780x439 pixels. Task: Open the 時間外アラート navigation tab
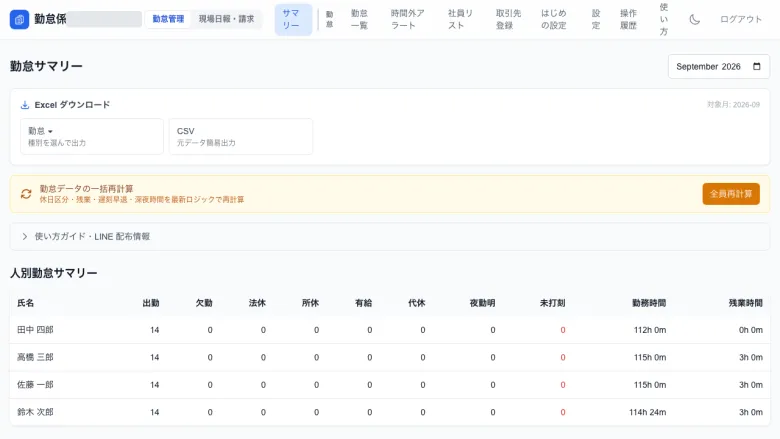coord(407,19)
